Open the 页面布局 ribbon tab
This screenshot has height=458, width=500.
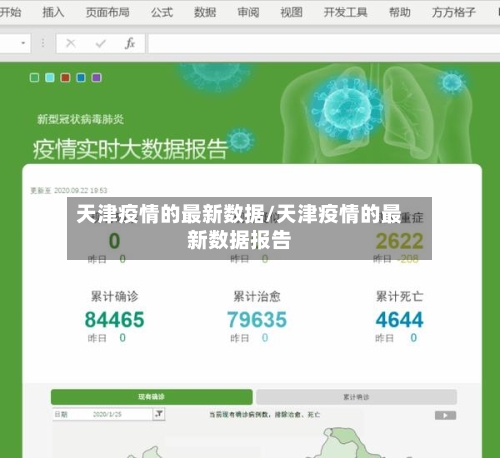point(107,12)
